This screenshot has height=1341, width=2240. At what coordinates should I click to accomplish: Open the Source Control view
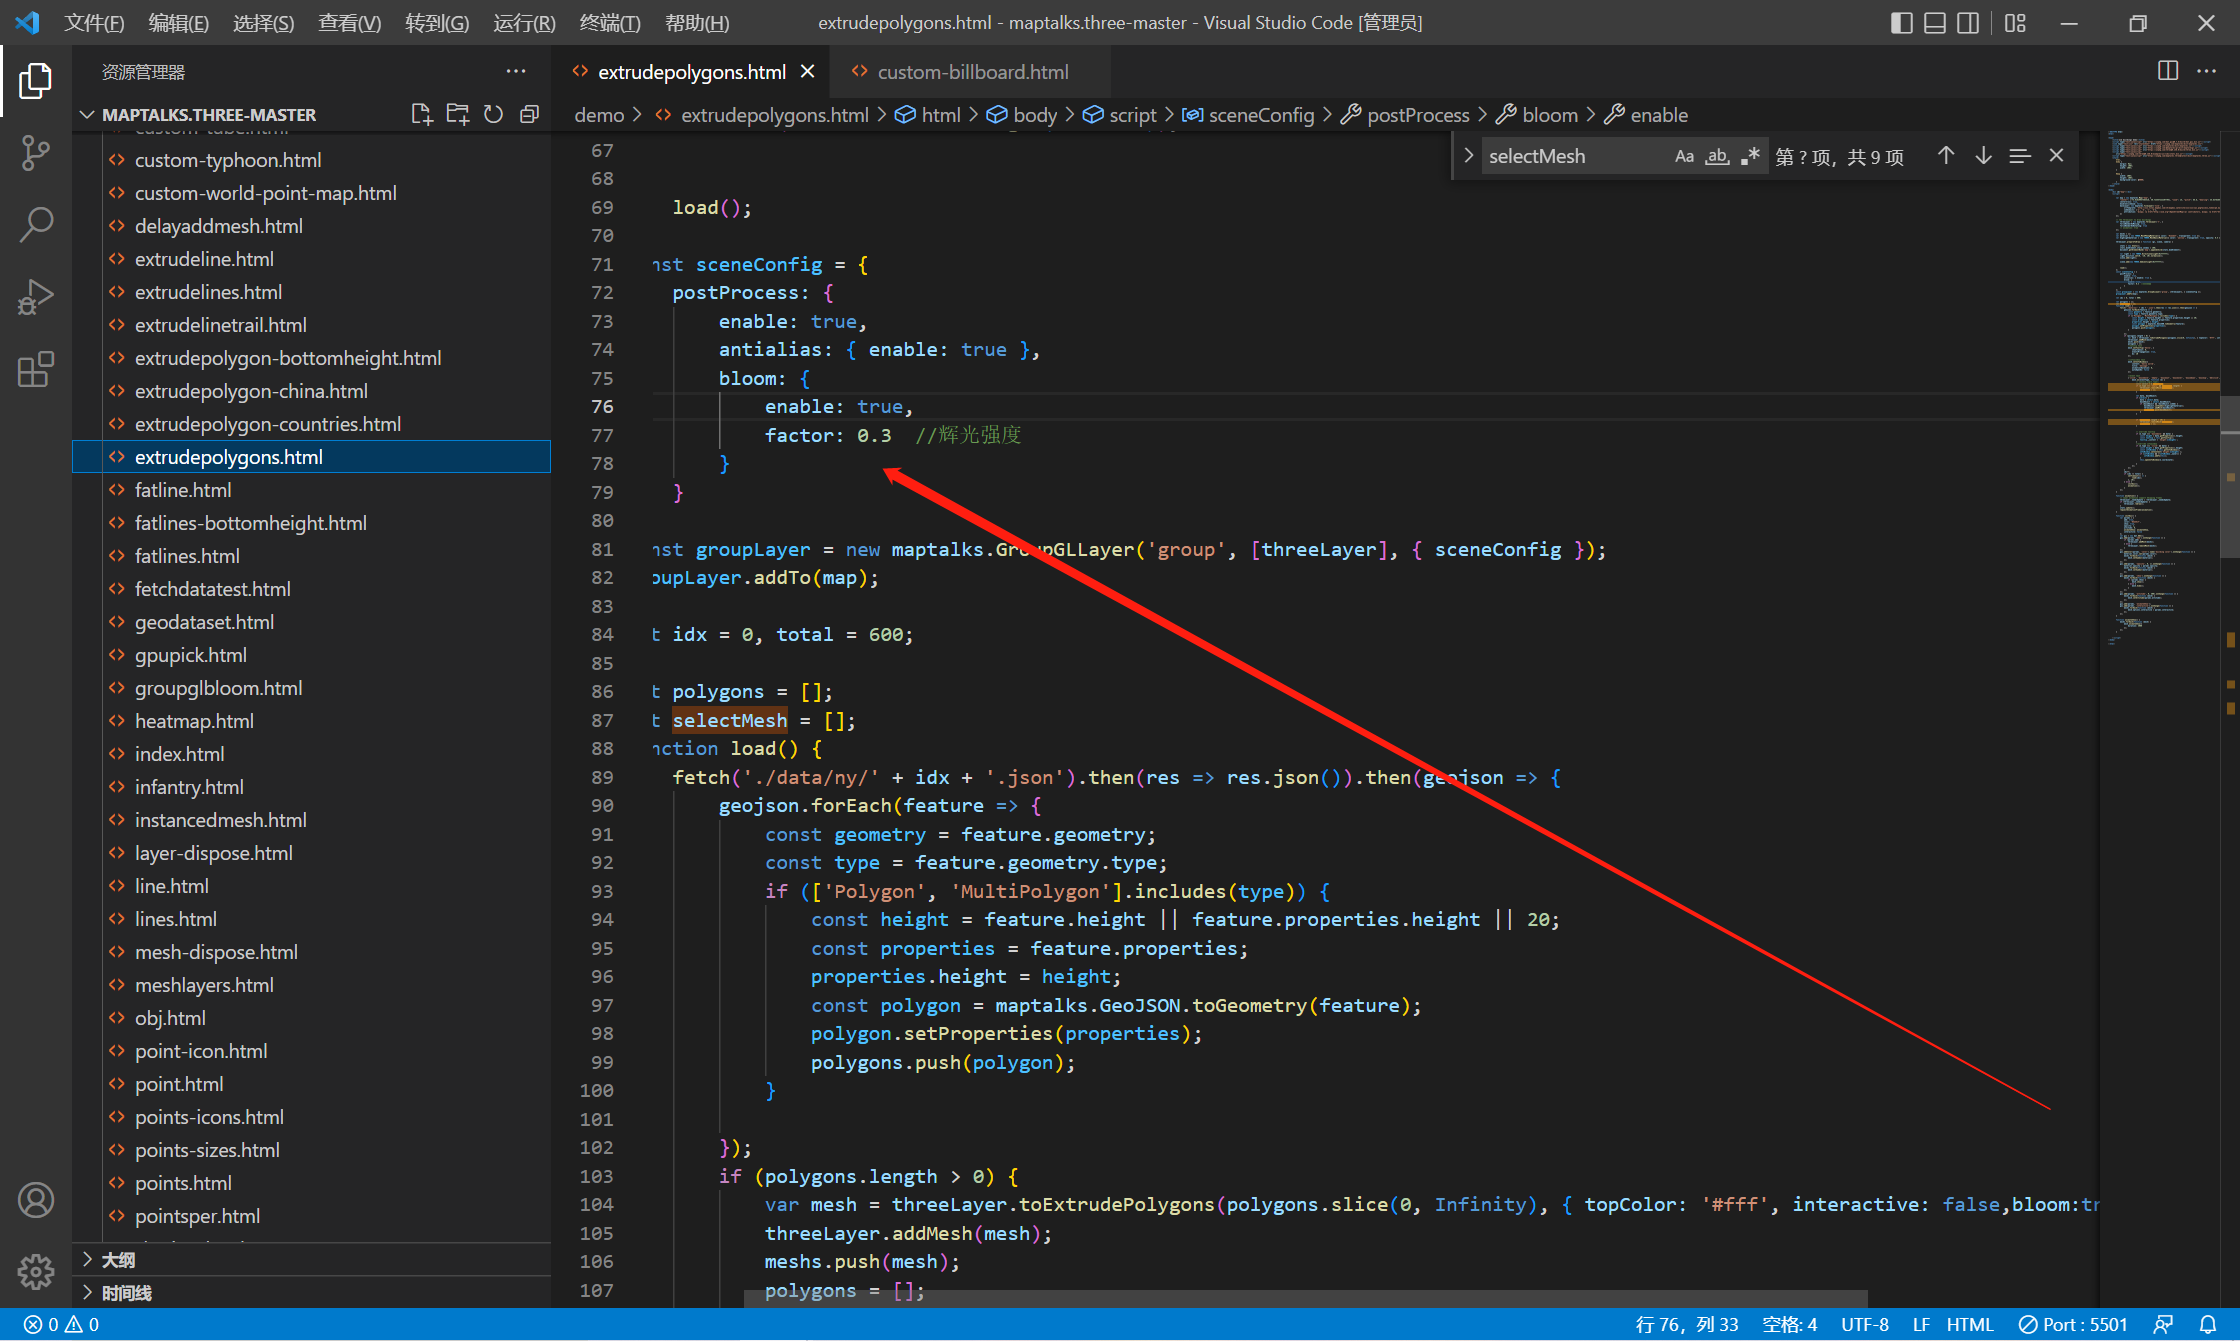[36, 152]
